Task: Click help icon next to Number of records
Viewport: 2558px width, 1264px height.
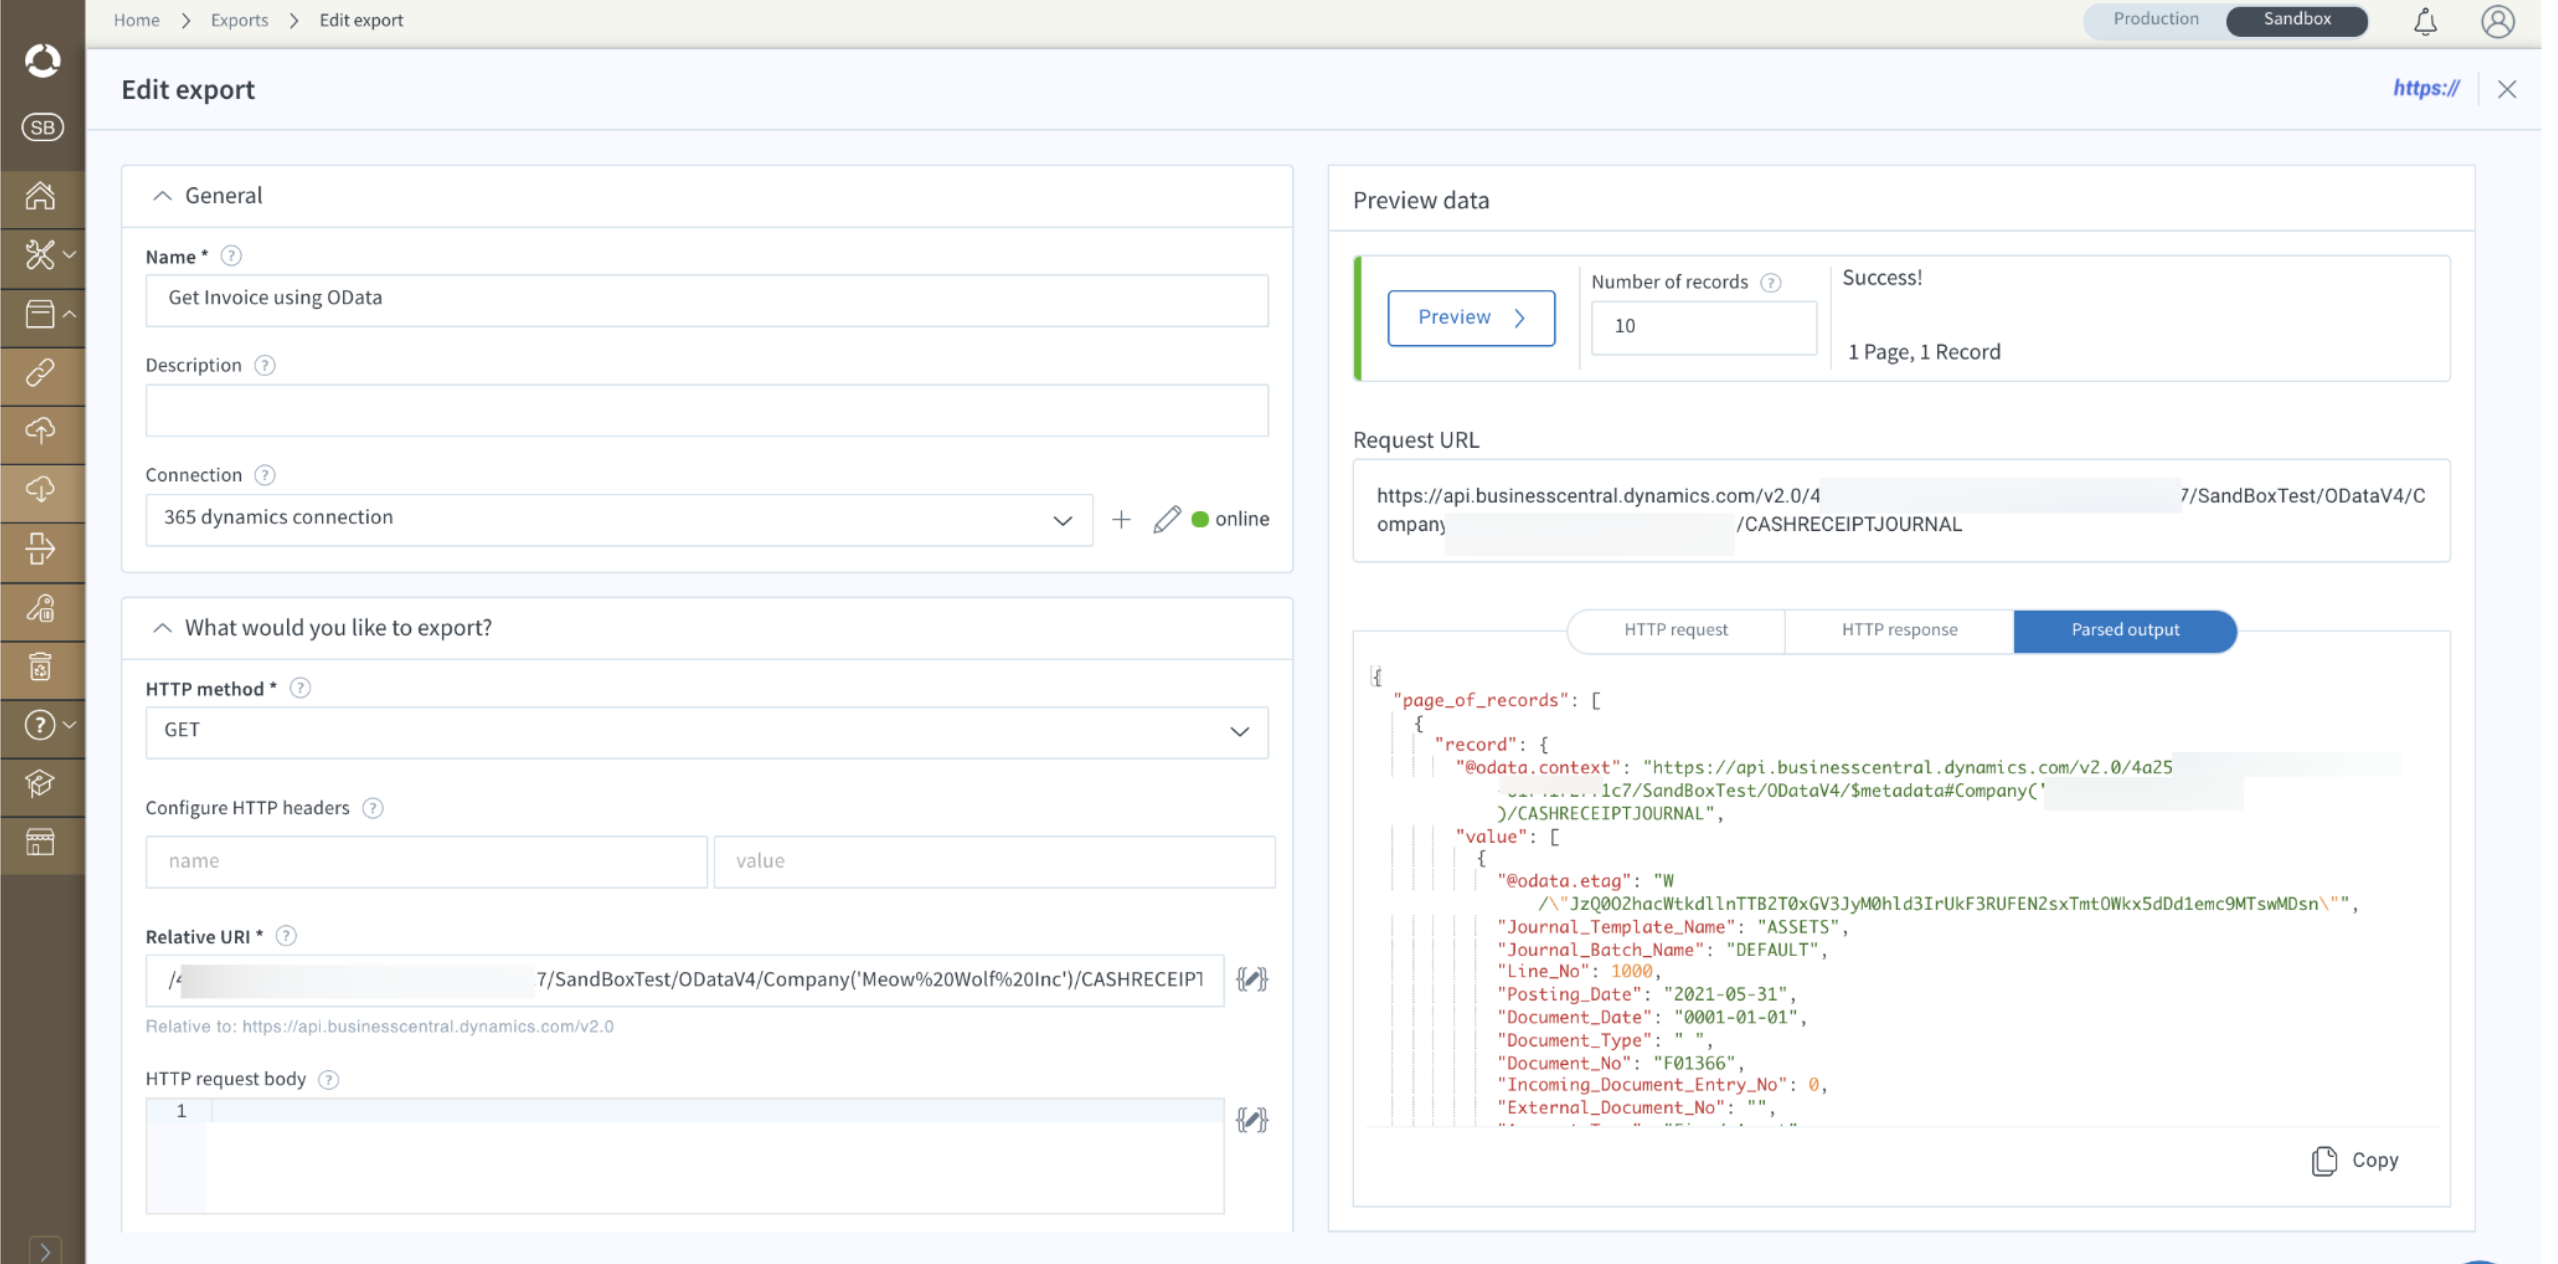Action: [1770, 283]
